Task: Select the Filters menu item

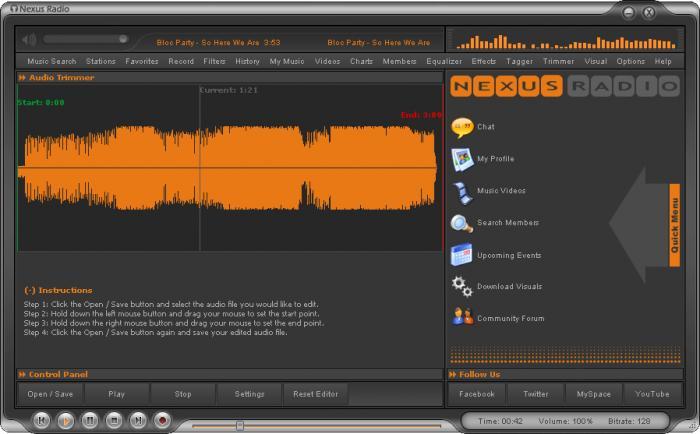Action: coord(214,61)
